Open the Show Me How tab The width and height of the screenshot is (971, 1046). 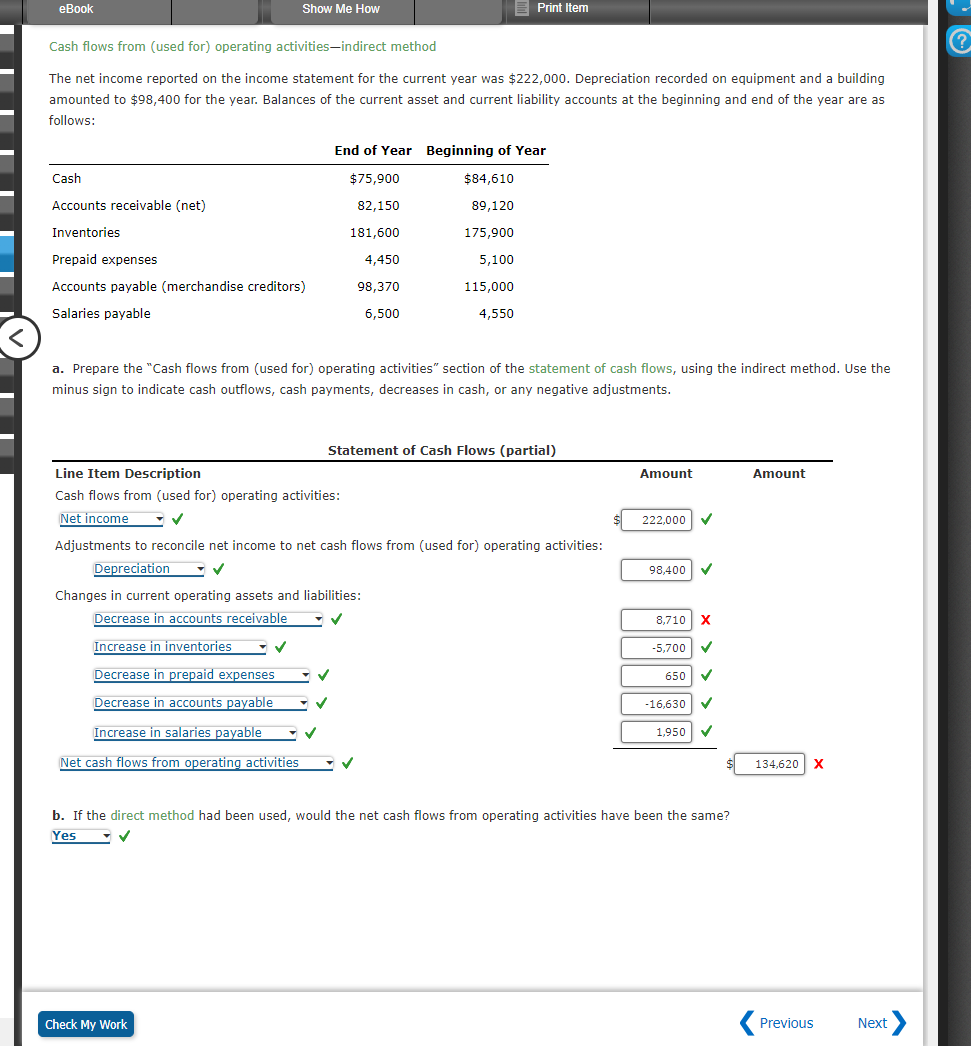click(341, 10)
